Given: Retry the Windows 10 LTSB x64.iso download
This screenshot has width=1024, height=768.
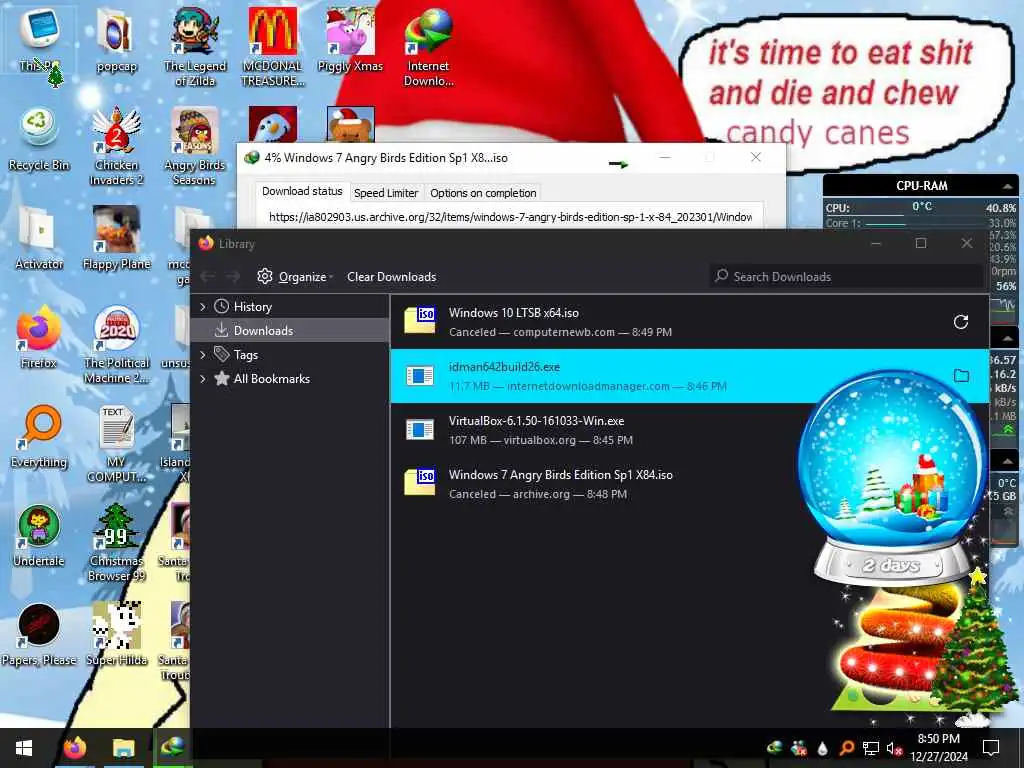Looking at the screenshot, I should 961,322.
